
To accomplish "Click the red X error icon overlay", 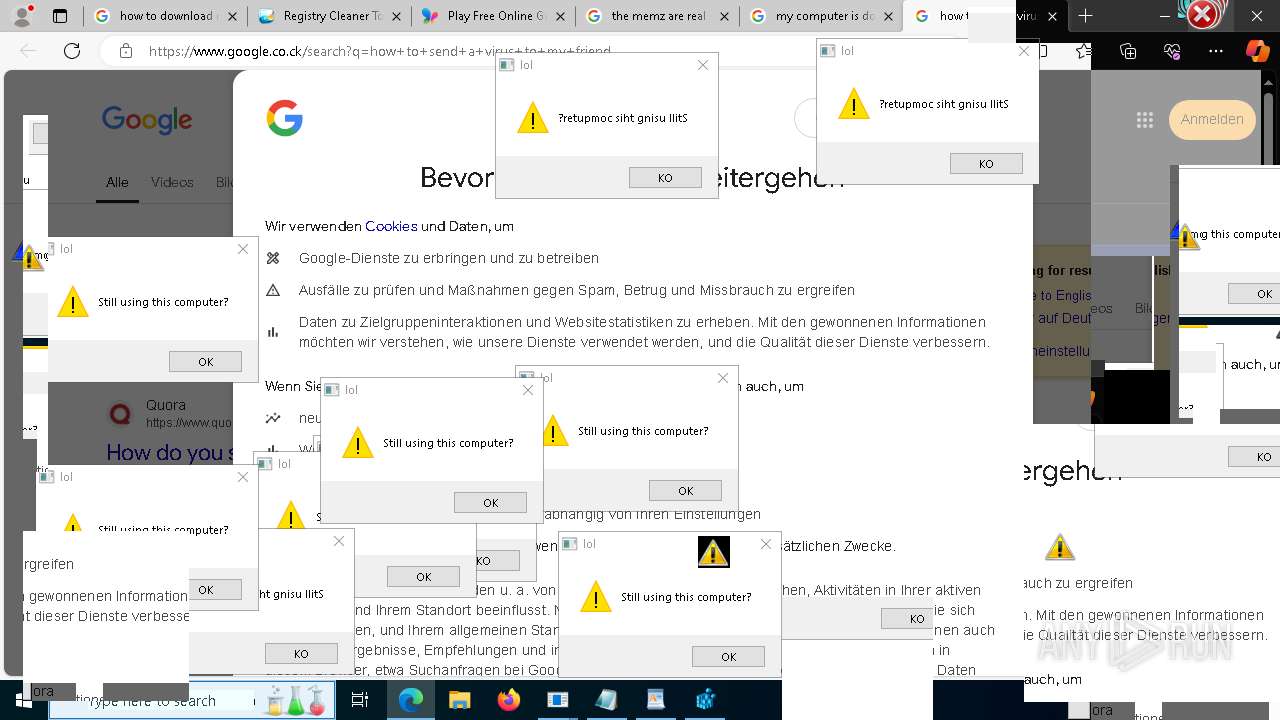I will point(1202,14).
